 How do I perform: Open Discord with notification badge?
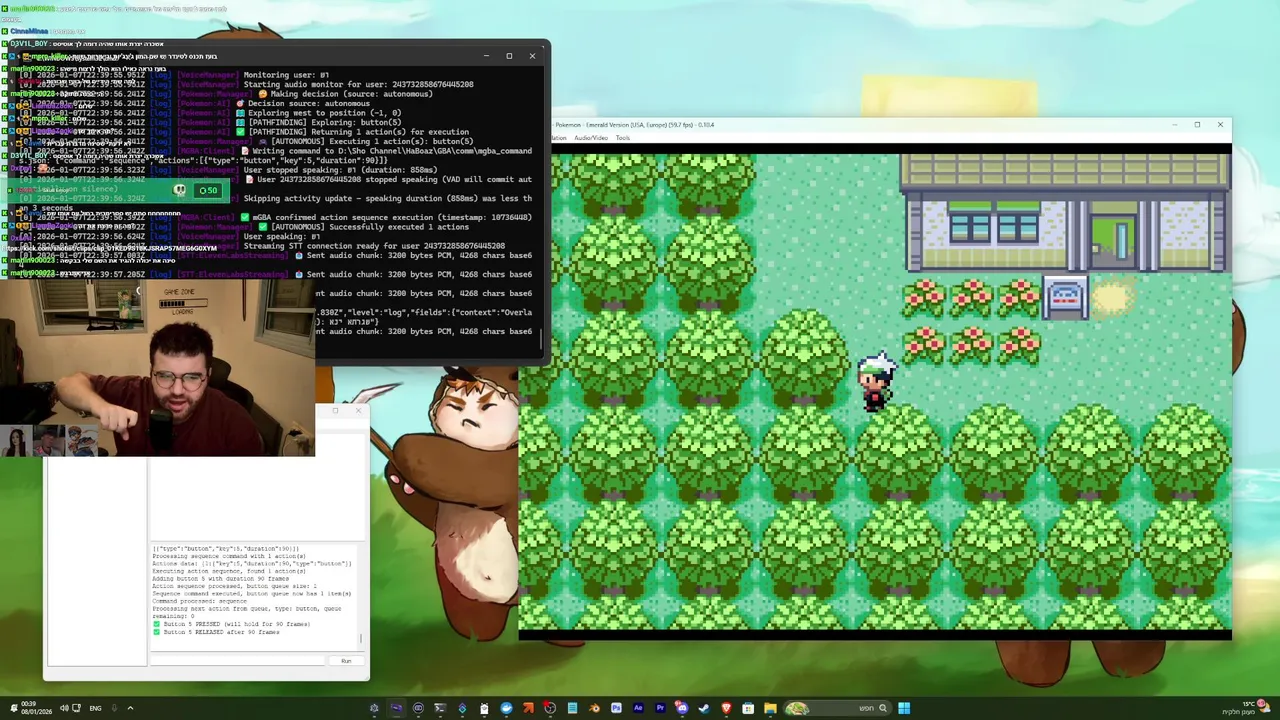(682, 708)
